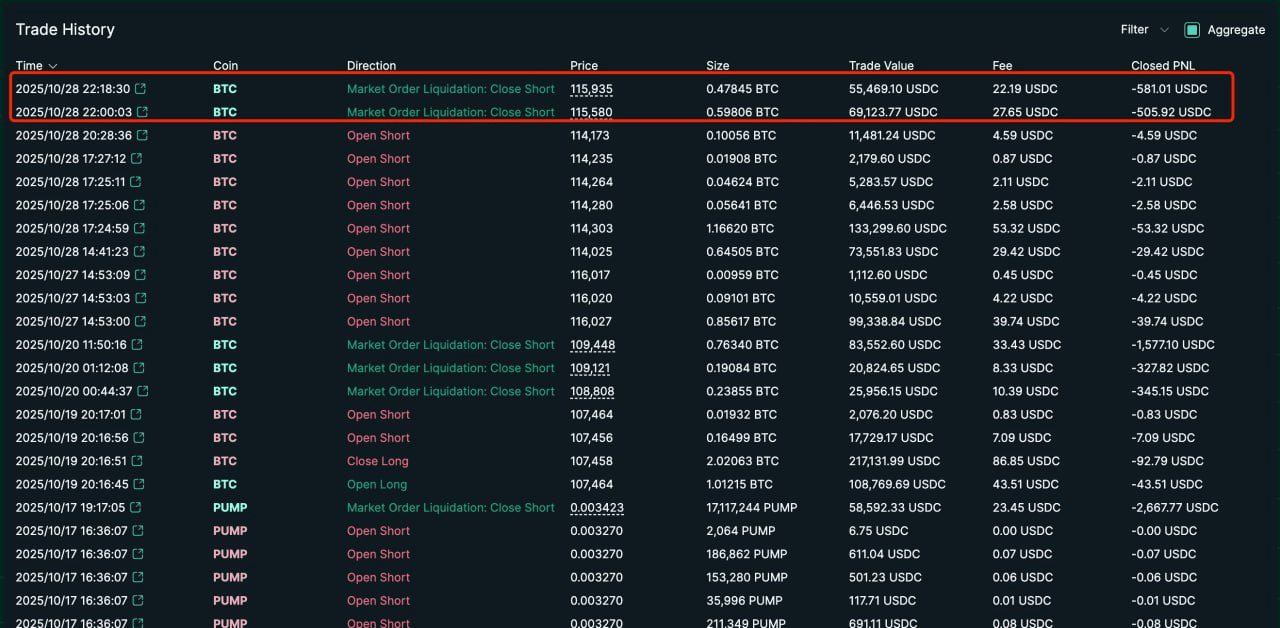
Task: Click the dotted-underlined price 115,935
Action: click(591, 89)
